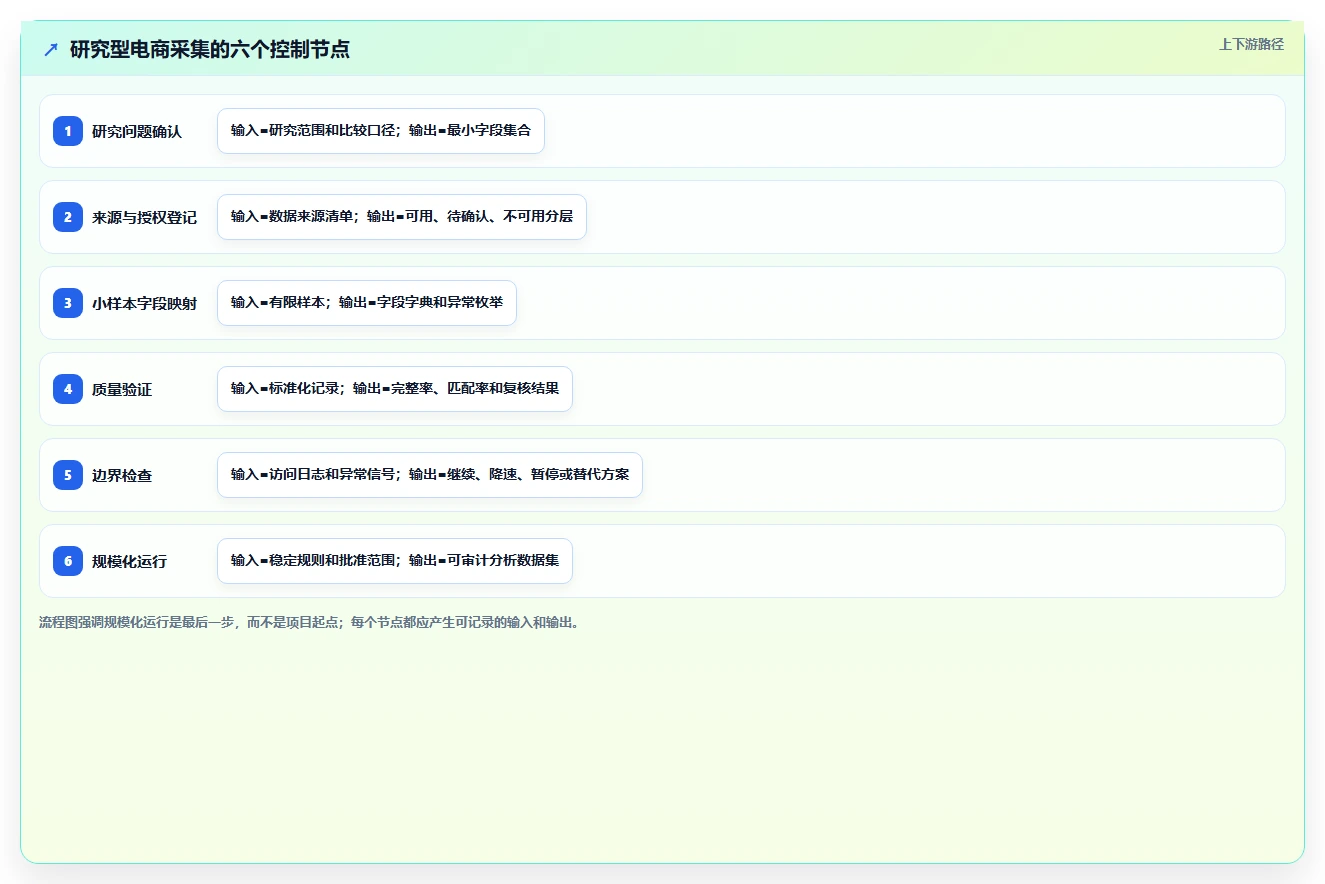Screen dimensions: 1325x884
Task: Select step number badge 3
Action: pyautogui.click(x=68, y=303)
